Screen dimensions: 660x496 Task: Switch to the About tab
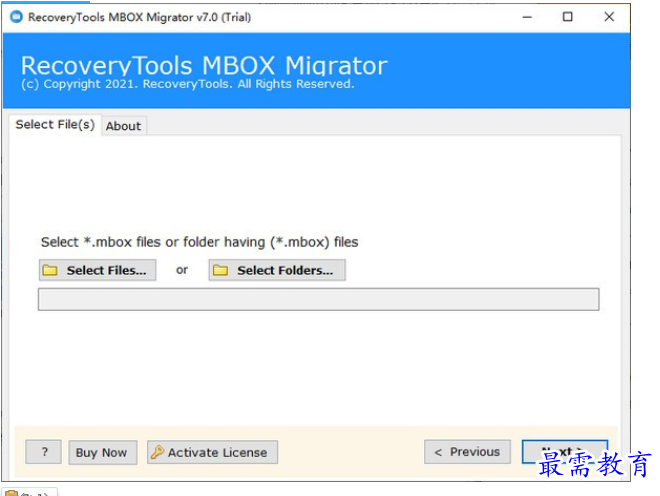[123, 126]
